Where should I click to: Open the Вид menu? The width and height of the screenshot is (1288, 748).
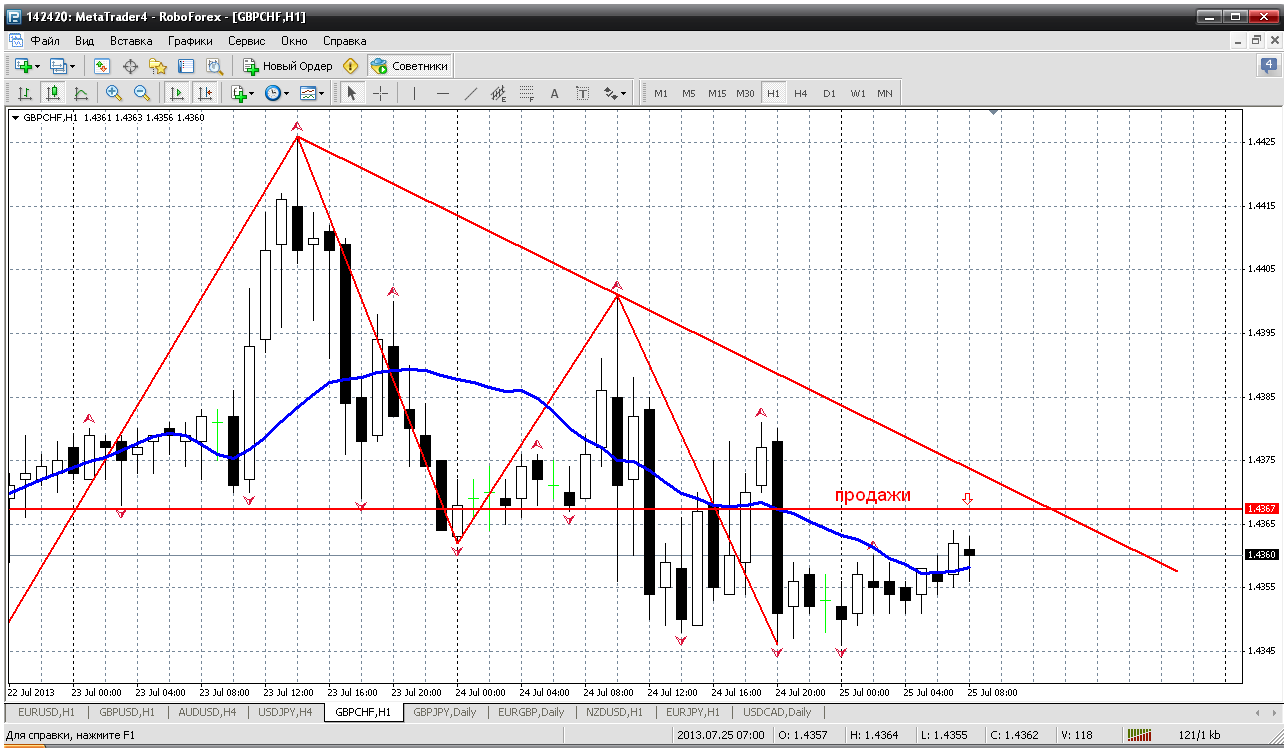85,41
